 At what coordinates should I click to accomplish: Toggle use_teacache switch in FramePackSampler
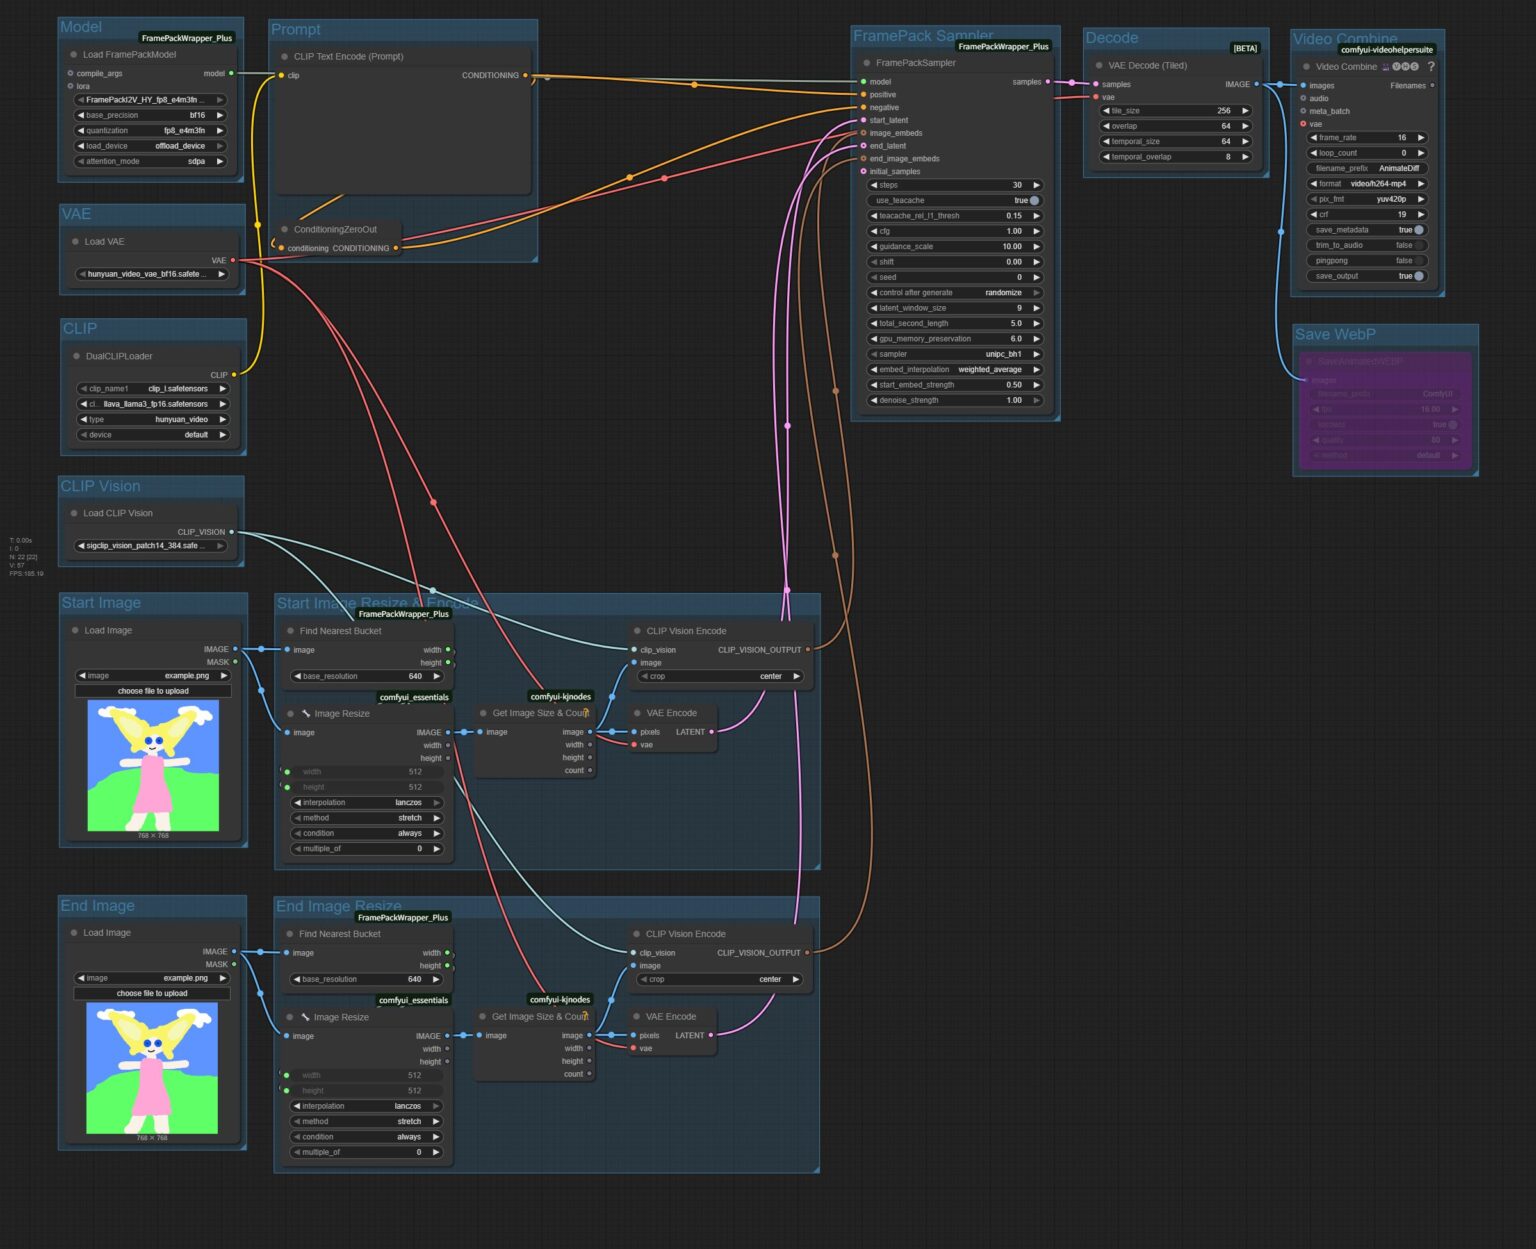pos(1033,201)
